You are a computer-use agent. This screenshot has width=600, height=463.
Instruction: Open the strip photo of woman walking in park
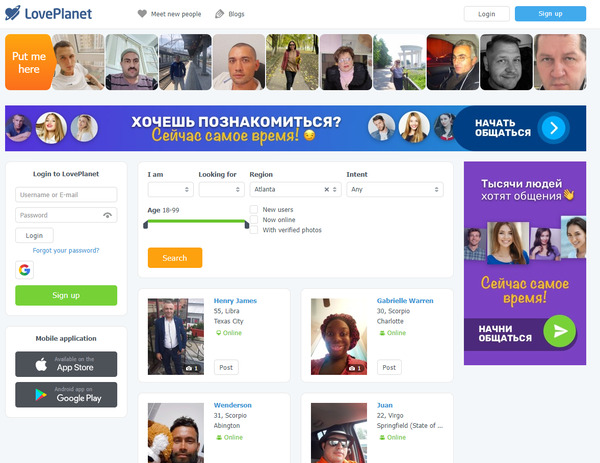click(x=292, y=62)
